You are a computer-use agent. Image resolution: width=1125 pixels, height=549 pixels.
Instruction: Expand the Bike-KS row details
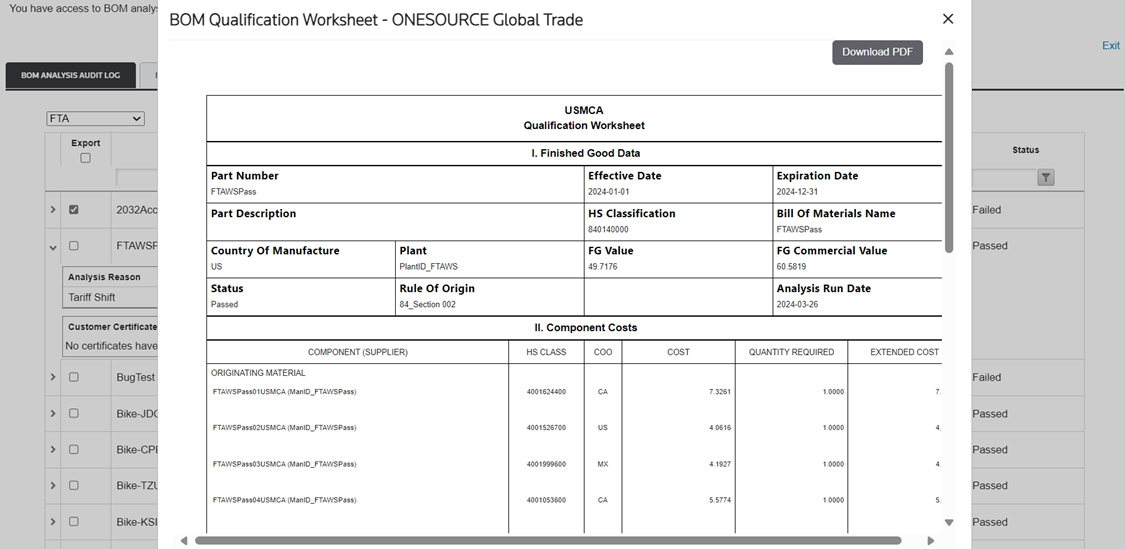tap(53, 521)
